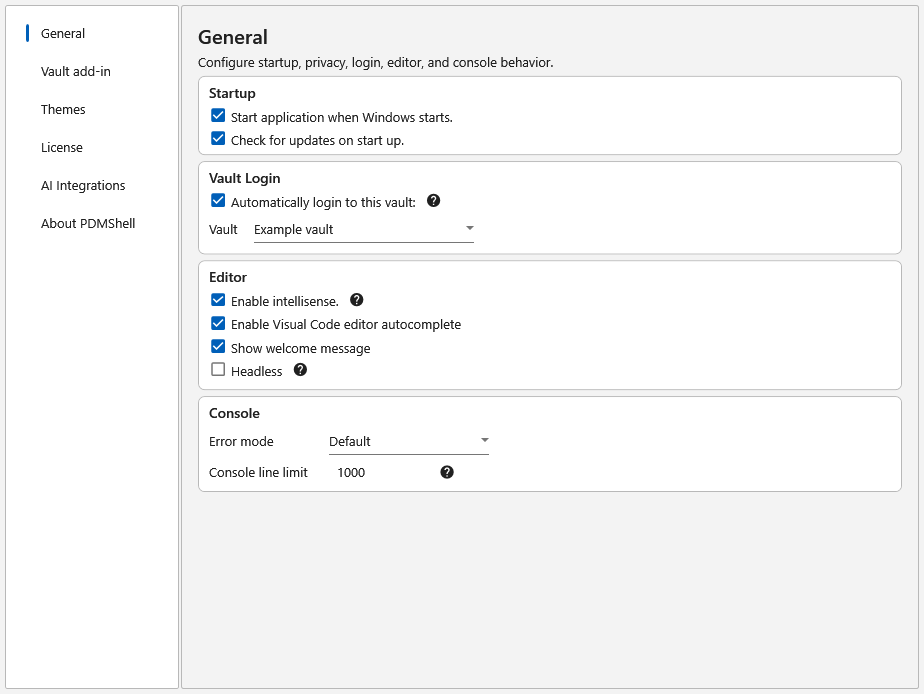Click help icon for Console line limit
Viewport: 924px width, 694px height.
(x=447, y=472)
